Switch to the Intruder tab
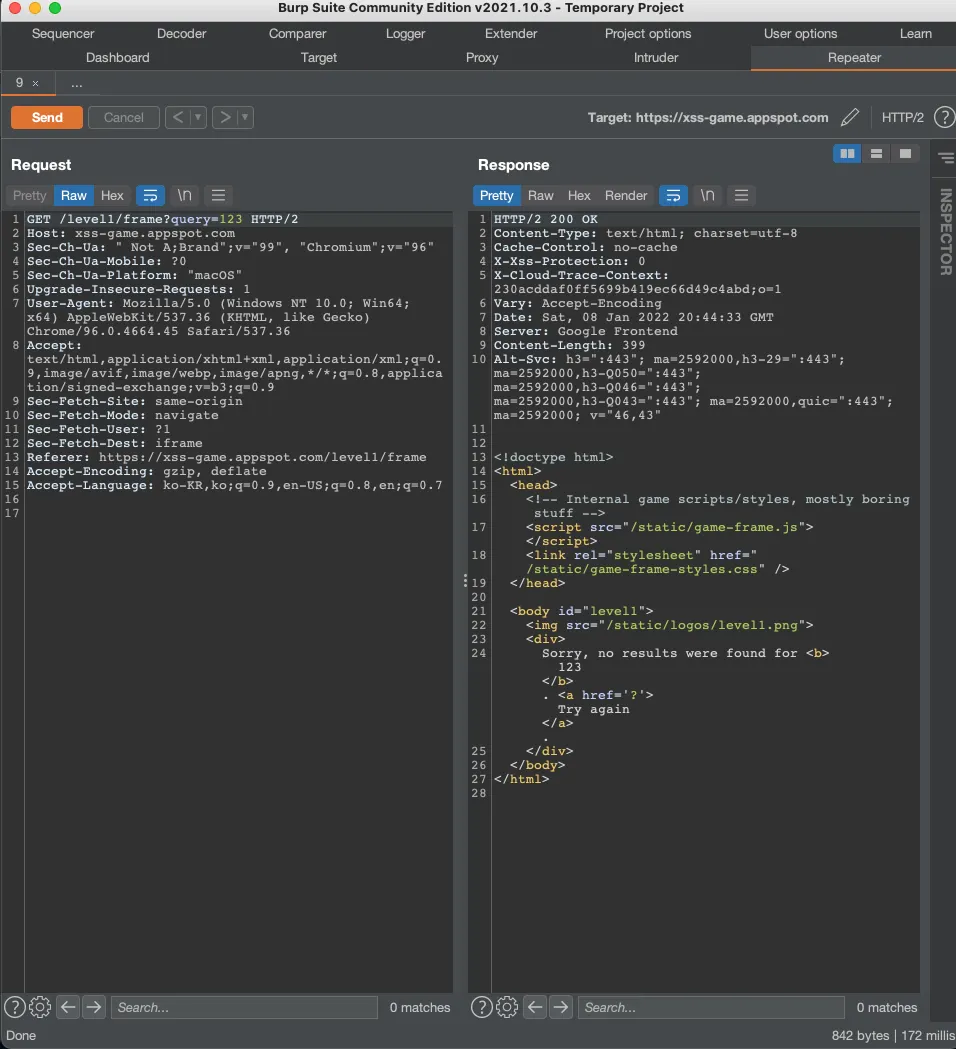The width and height of the screenshot is (956, 1049). (656, 57)
